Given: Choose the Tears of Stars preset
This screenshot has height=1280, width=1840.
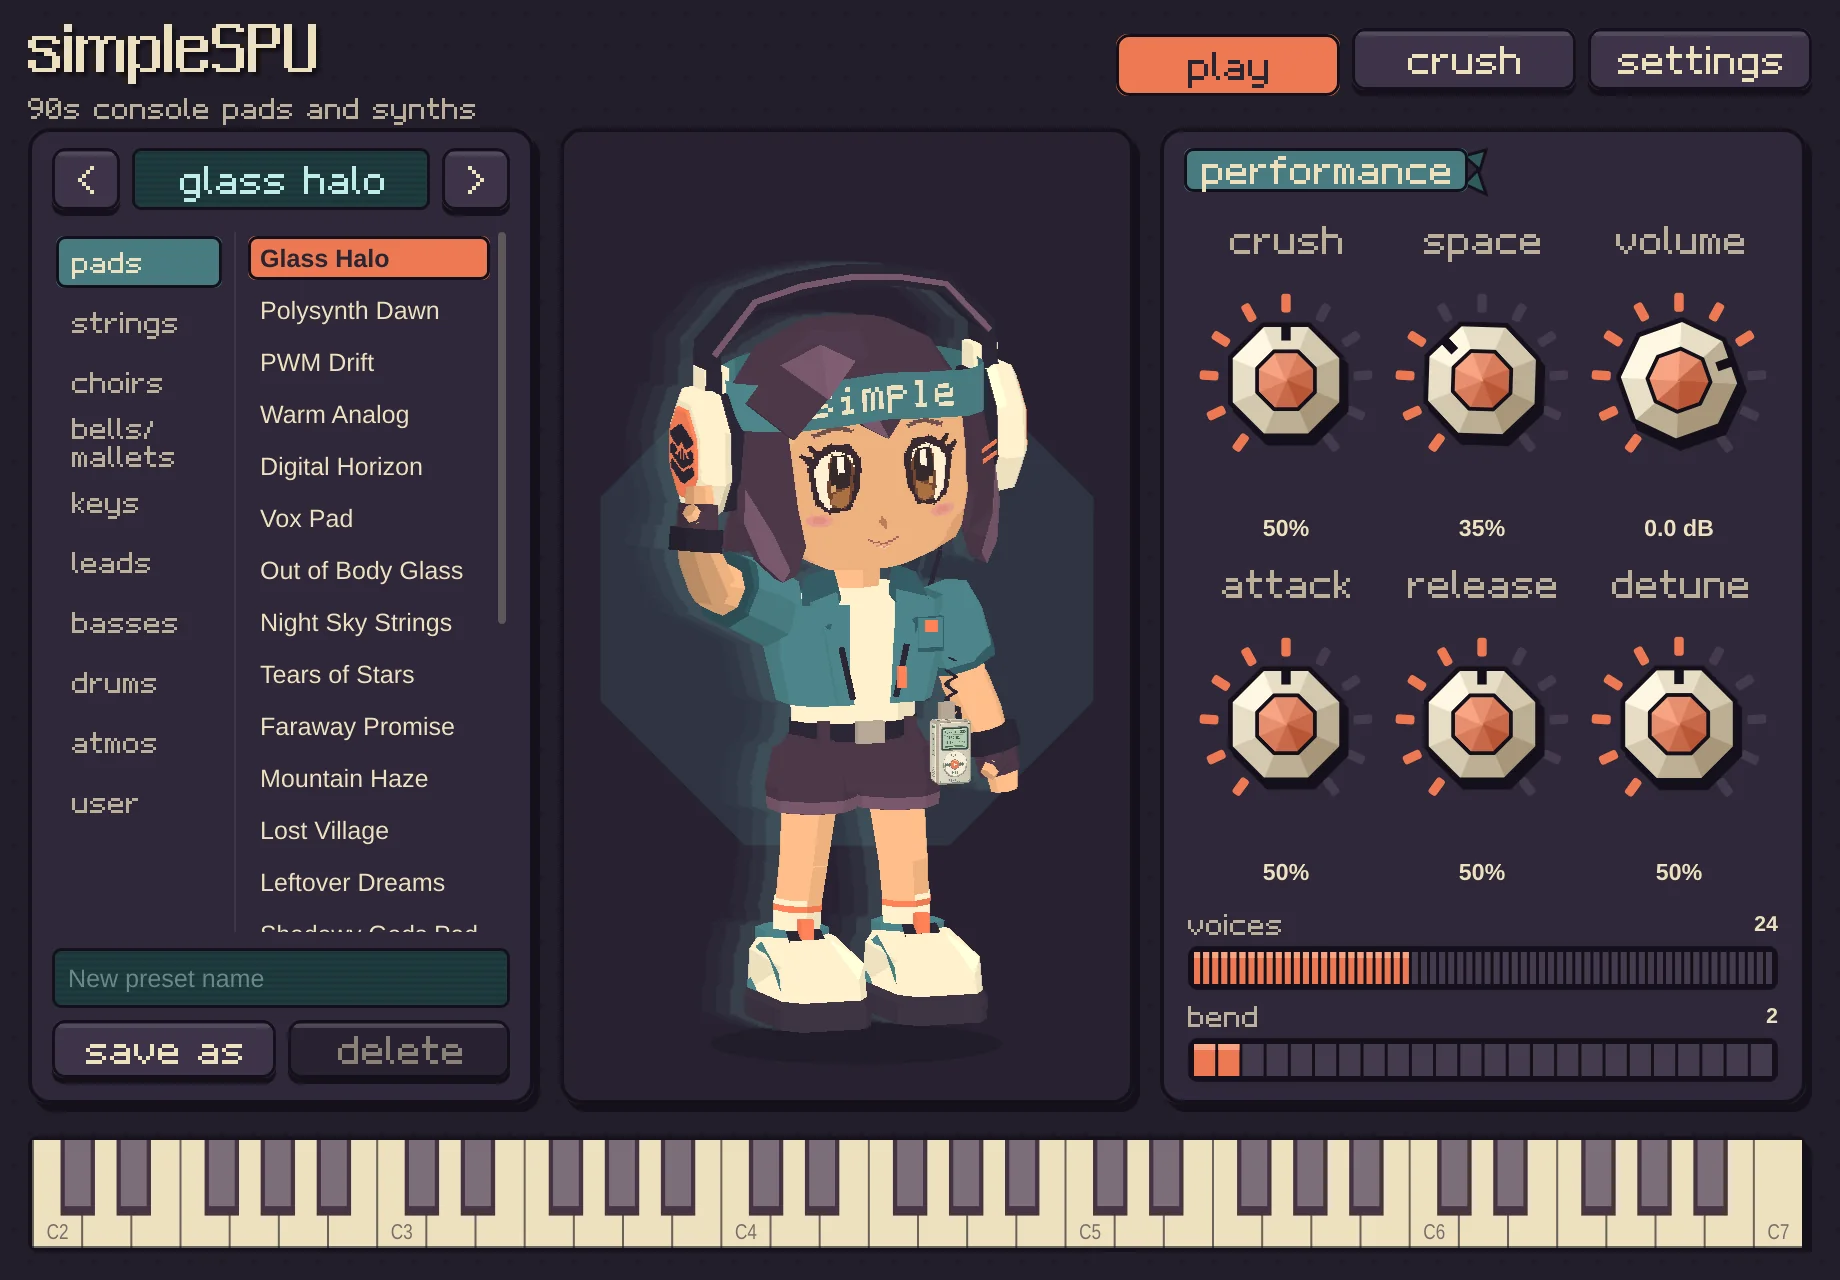Looking at the screenshot, I should 369,674.
